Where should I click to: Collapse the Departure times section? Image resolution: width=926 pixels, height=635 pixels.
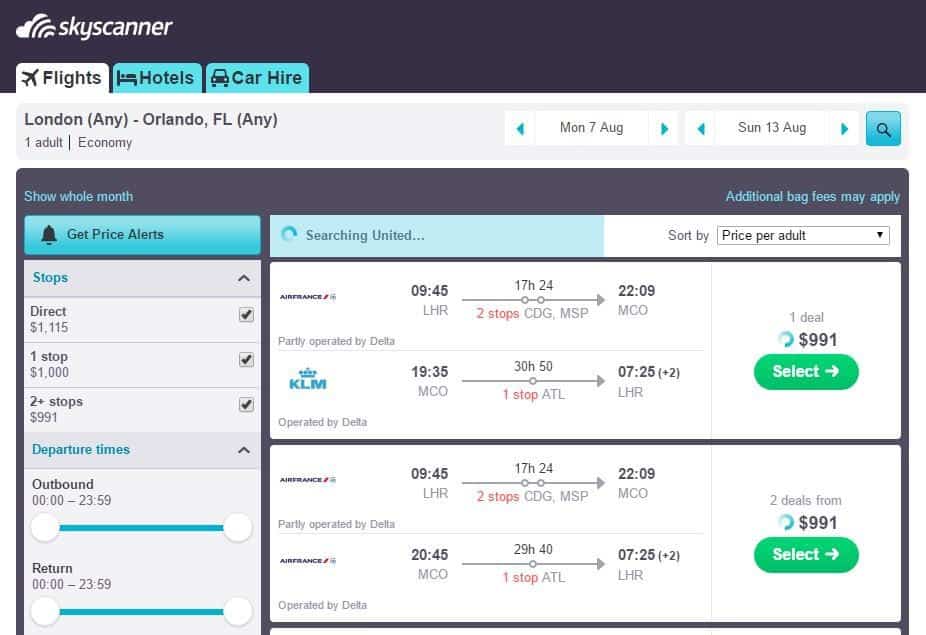click(243, 450)
